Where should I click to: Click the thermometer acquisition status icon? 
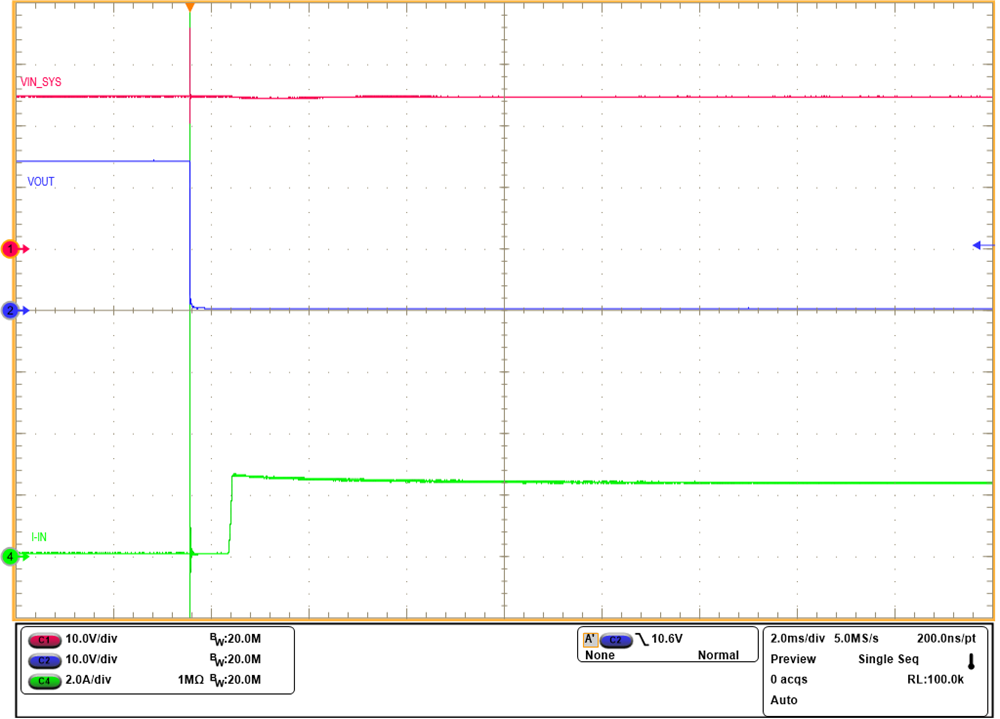971,660
